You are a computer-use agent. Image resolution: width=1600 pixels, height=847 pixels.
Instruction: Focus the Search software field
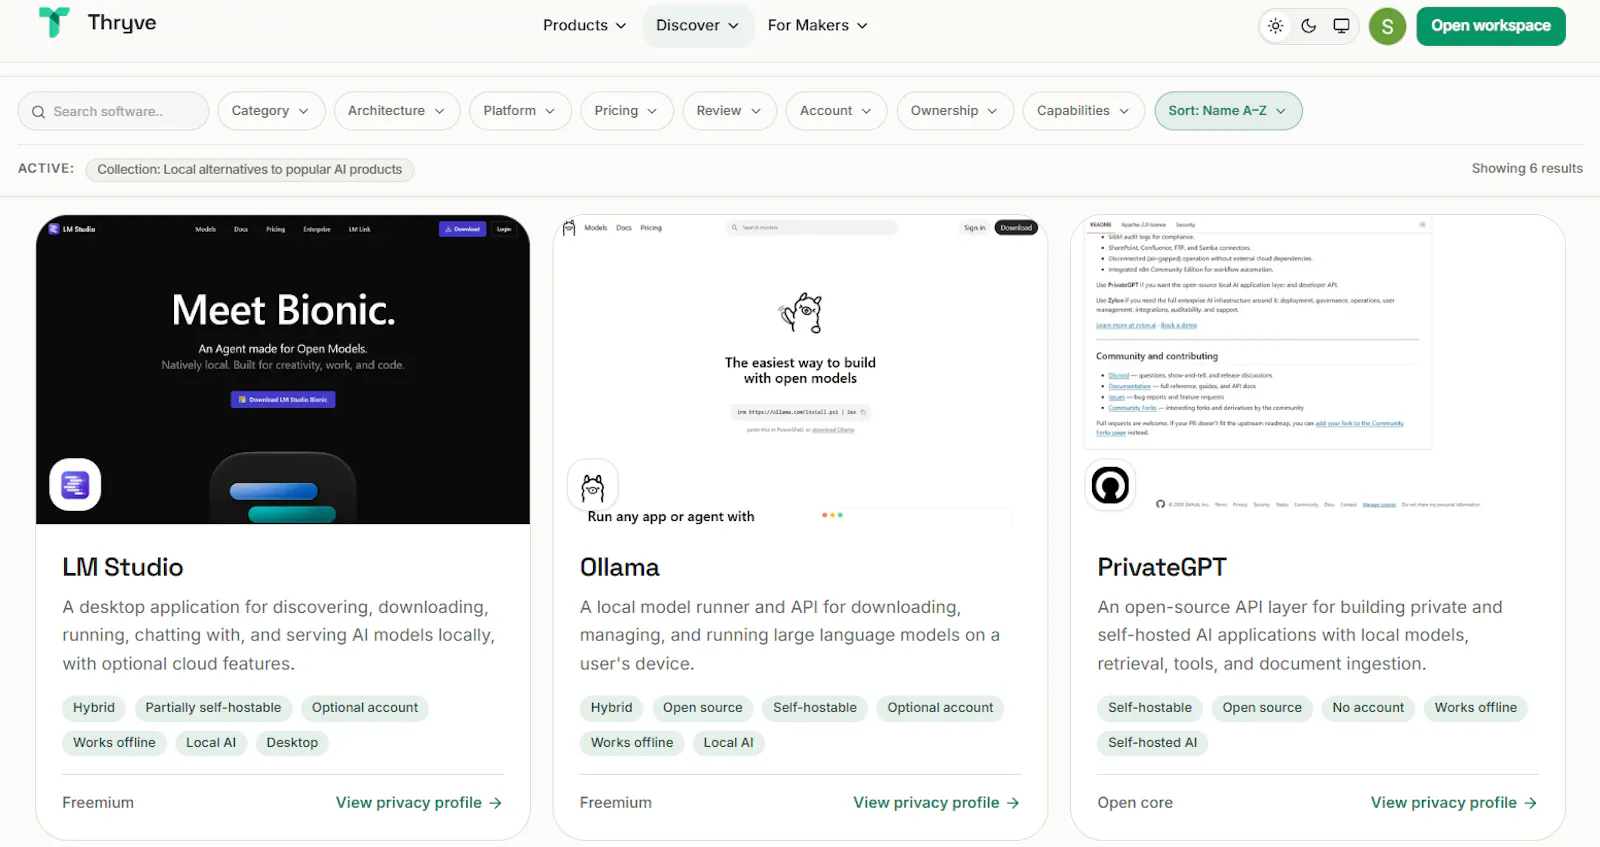tap(113, 111)
